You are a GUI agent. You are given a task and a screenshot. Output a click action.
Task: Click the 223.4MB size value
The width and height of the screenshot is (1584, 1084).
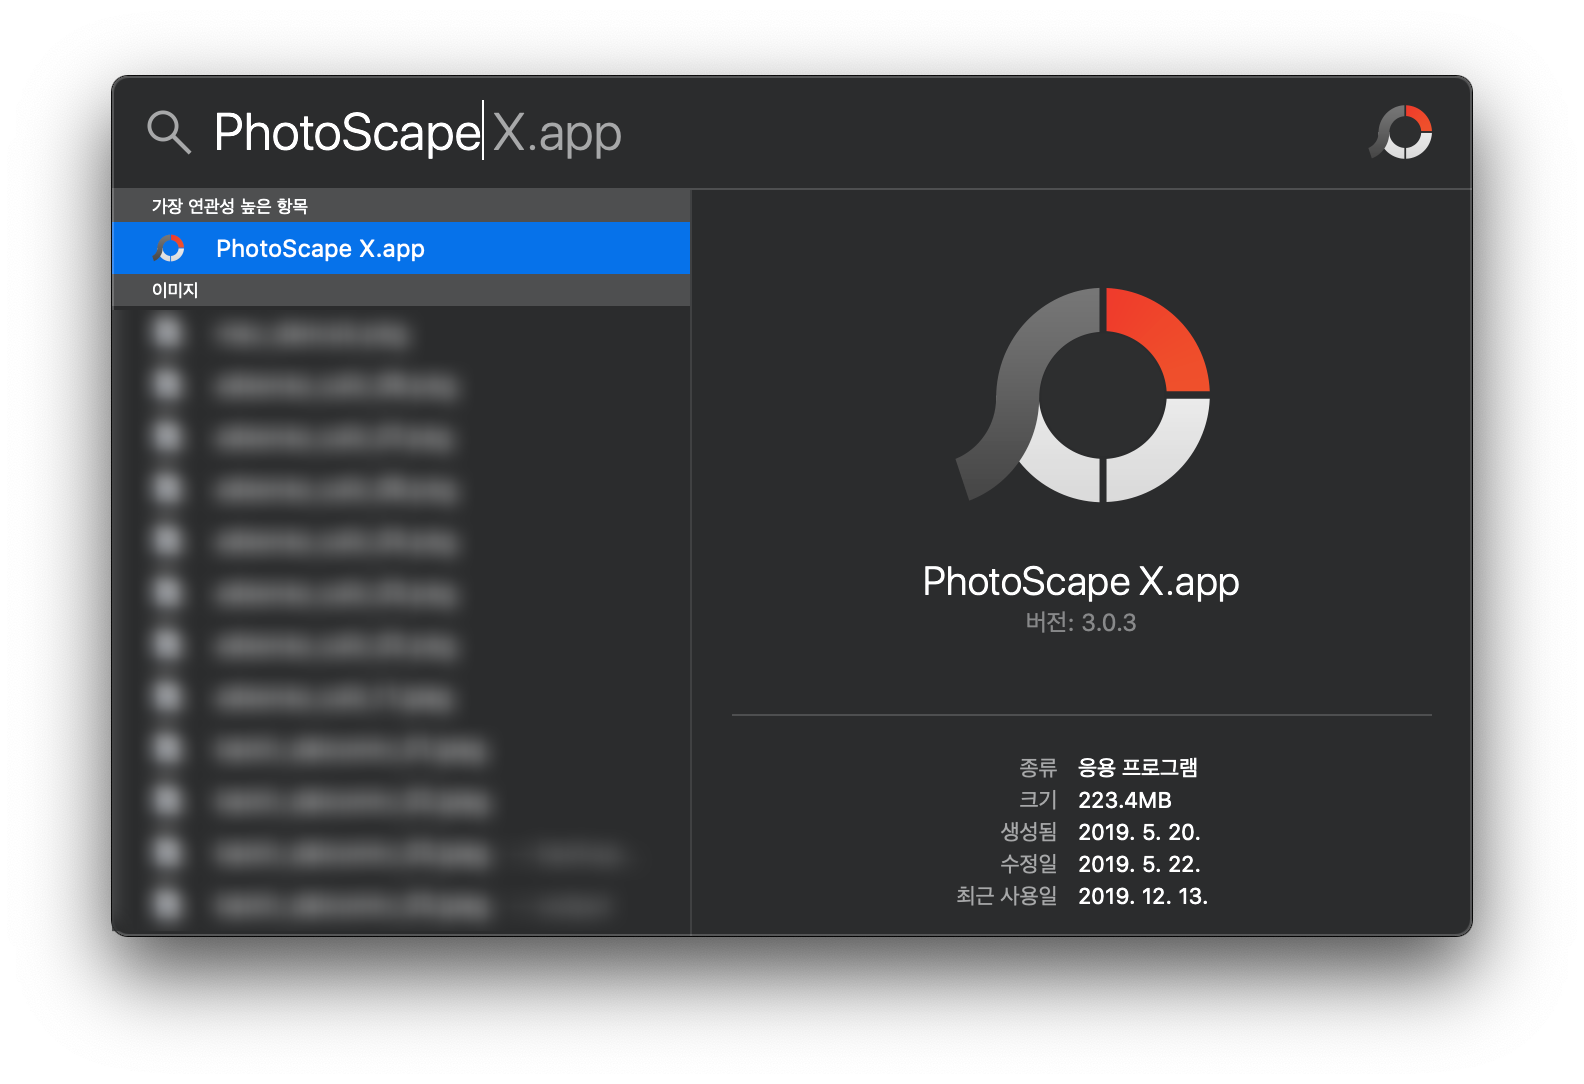pos(1125,800)
